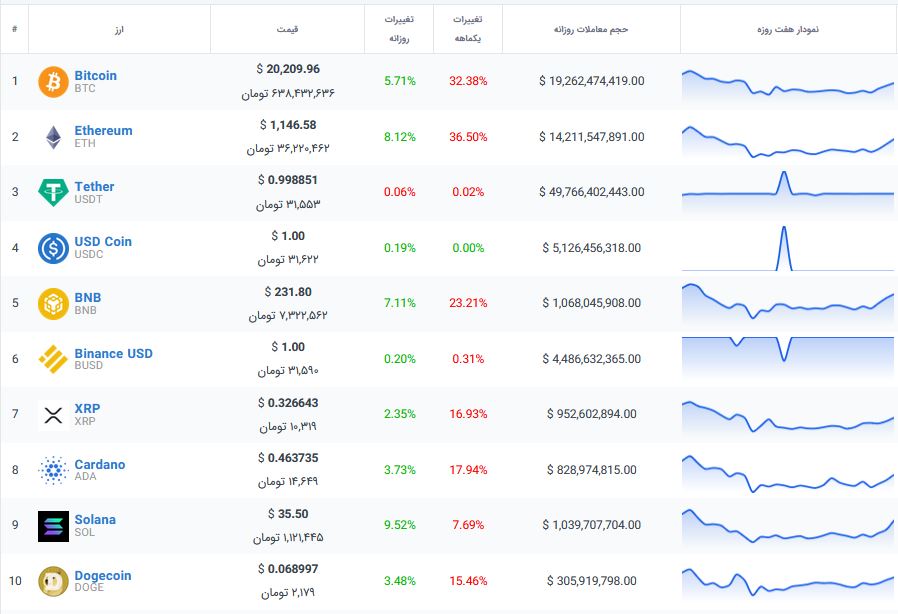
Task: Click the XRP logo icon
Action: point(53,415)
